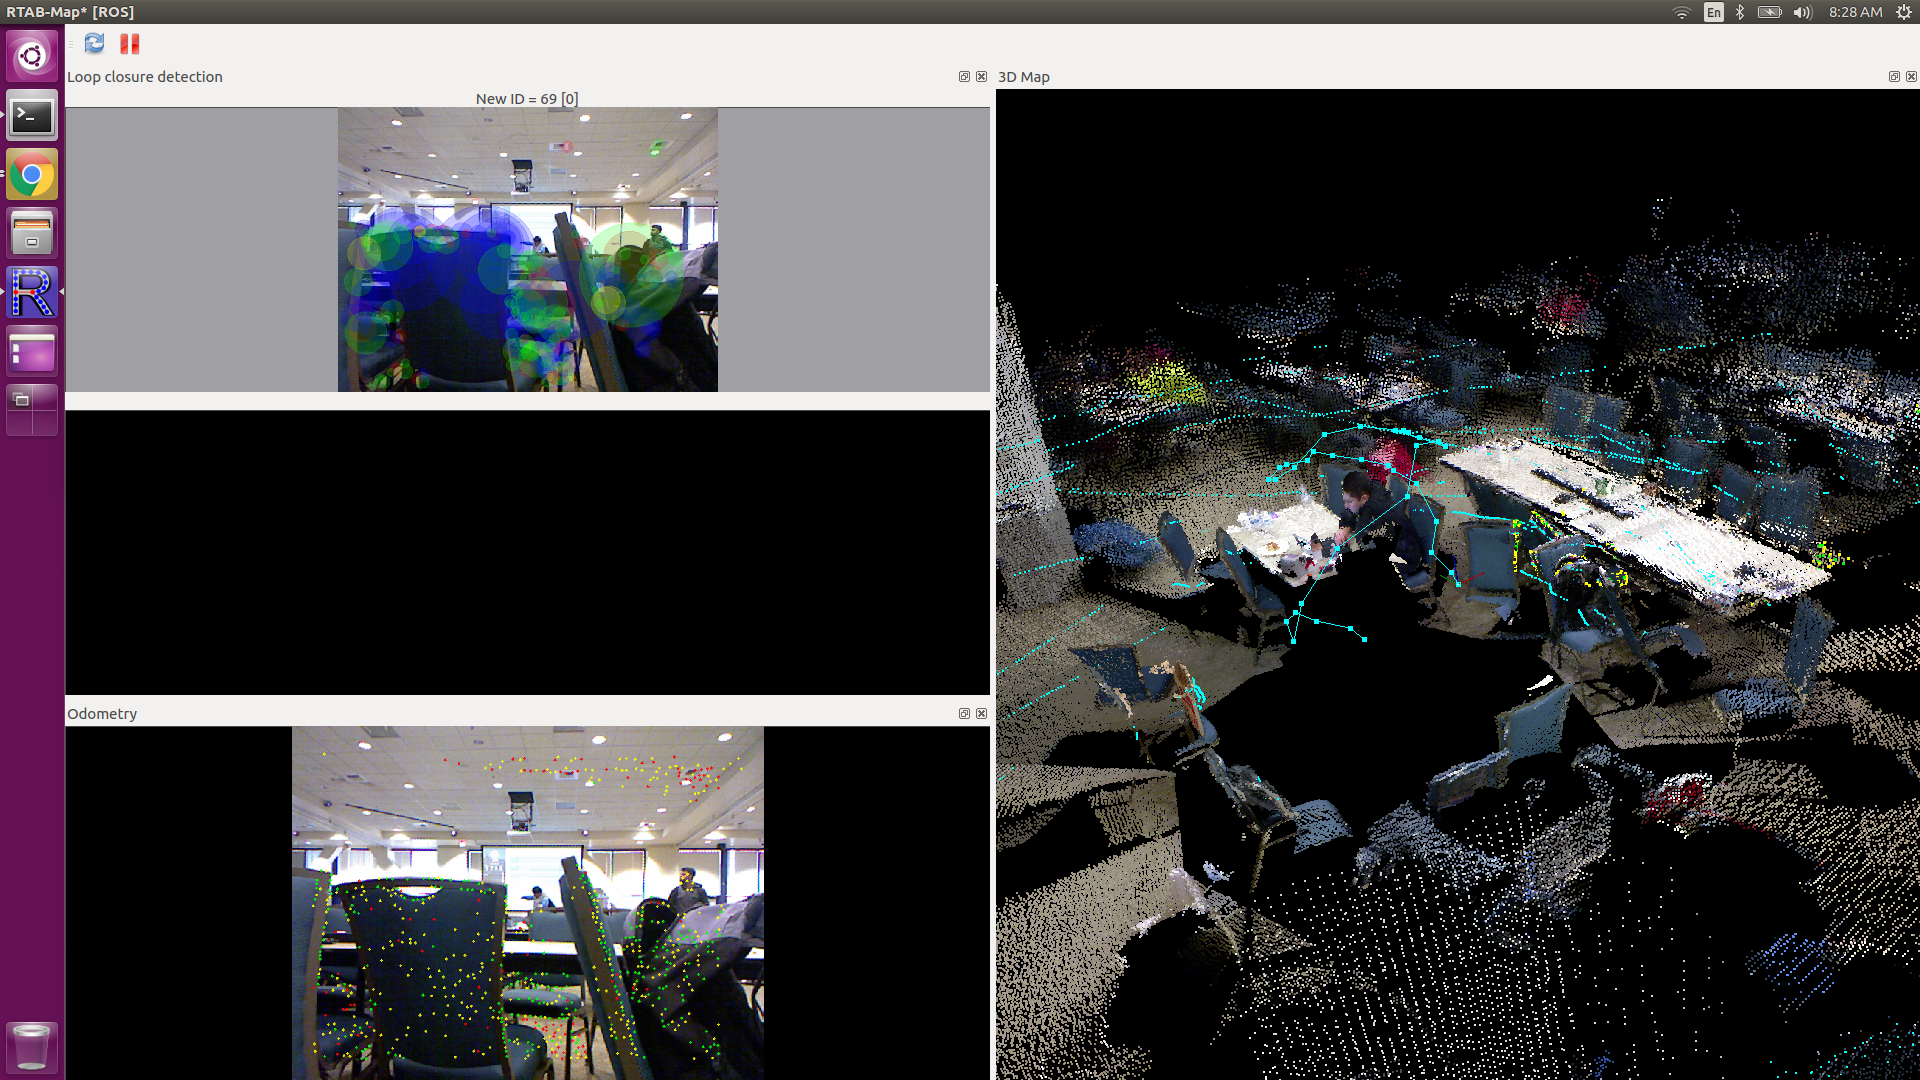Launch Google Chrome from the launcher
Viewport: 1920px width, 1080px height.
[x=32, y=175]
